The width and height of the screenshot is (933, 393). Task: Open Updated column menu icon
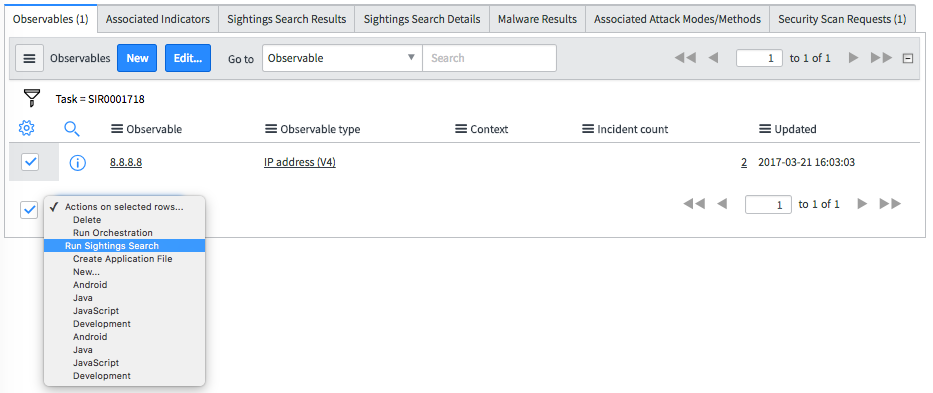click(765, 129)
